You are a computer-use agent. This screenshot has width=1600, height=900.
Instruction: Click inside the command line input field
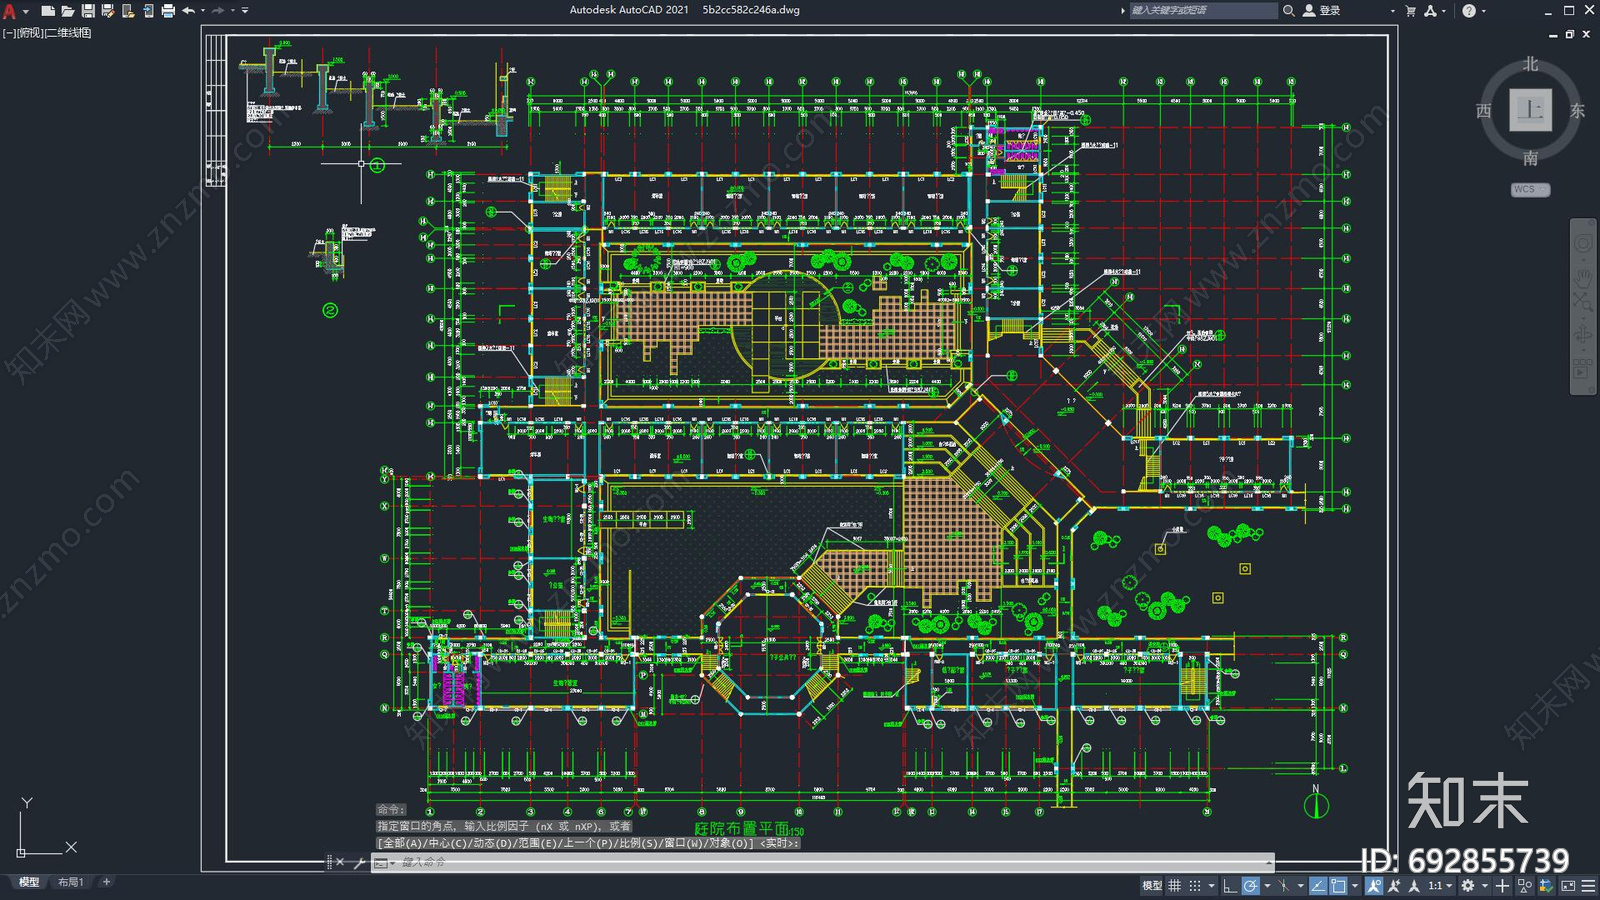(x=500, y=861)
